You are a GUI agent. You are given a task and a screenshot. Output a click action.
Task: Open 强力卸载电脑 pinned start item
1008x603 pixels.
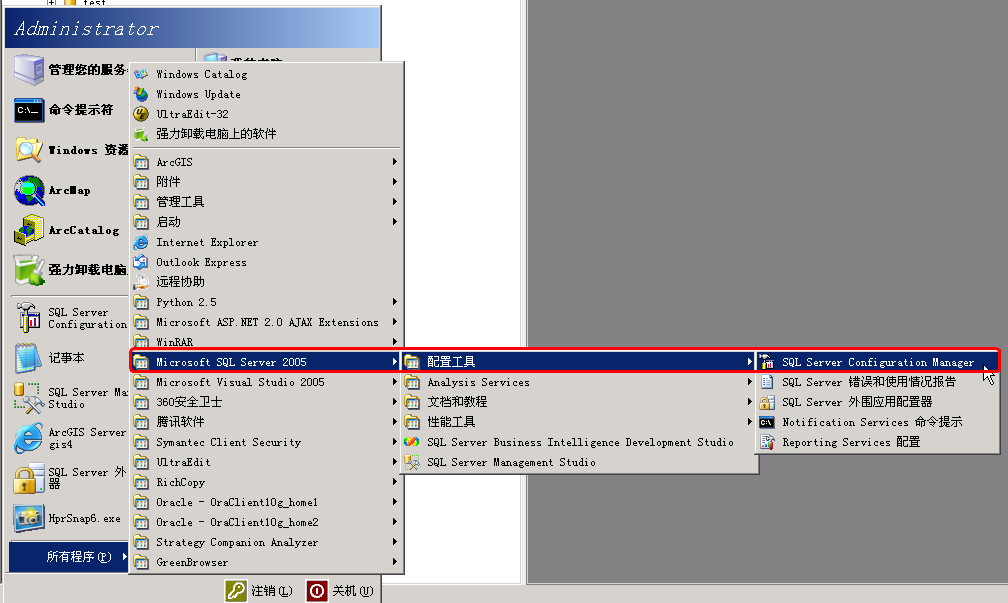[70, 270]
